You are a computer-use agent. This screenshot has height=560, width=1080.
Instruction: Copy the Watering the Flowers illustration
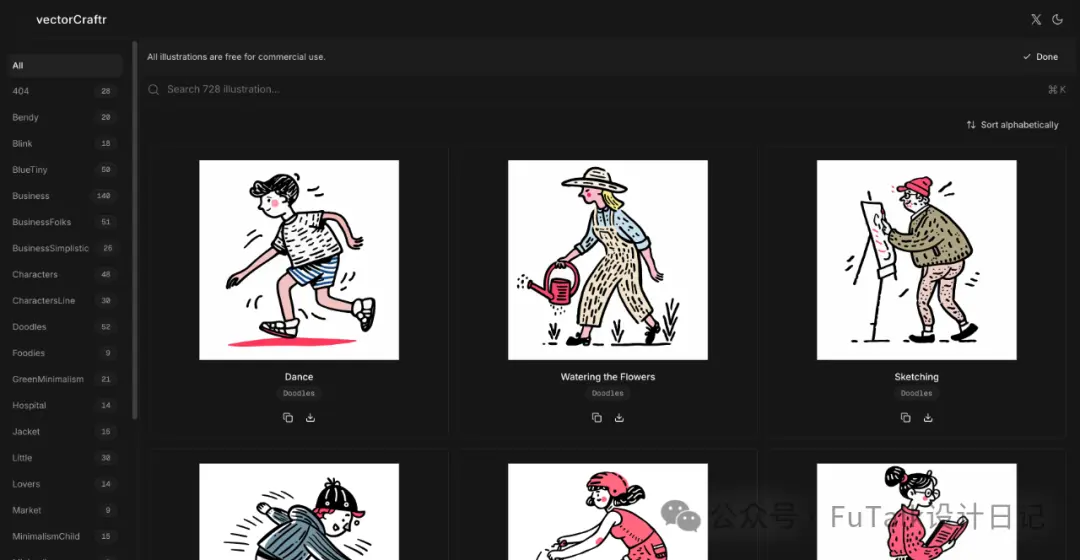(596, 417)
